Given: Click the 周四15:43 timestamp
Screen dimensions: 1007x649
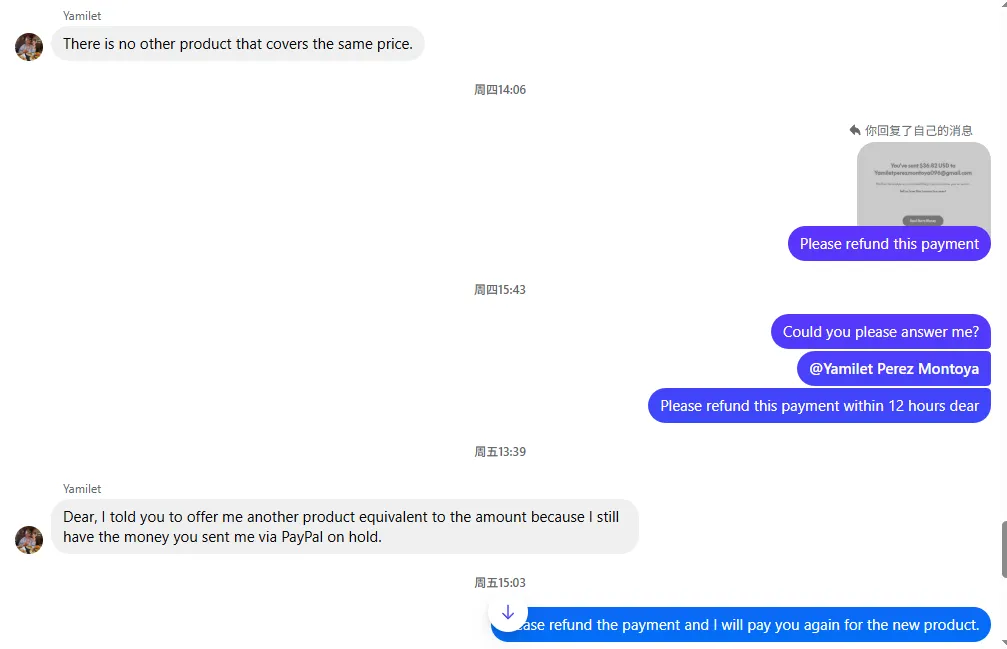Looking at the screenshot, I should coord(500,290).
